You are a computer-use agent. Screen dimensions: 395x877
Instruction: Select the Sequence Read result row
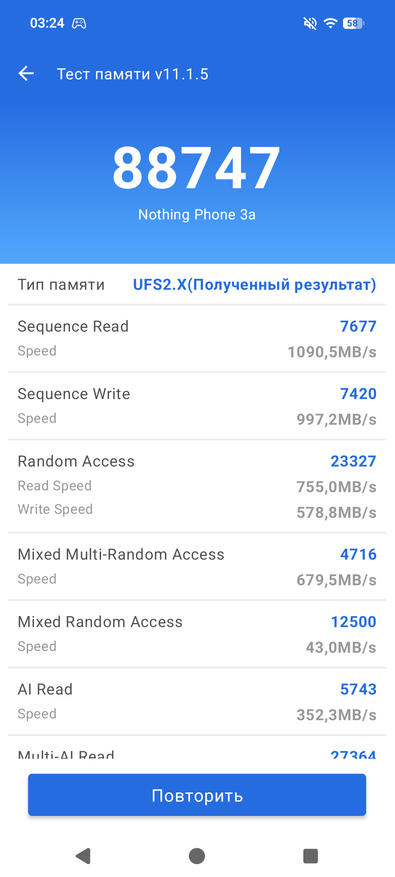(x=197, y=338)
